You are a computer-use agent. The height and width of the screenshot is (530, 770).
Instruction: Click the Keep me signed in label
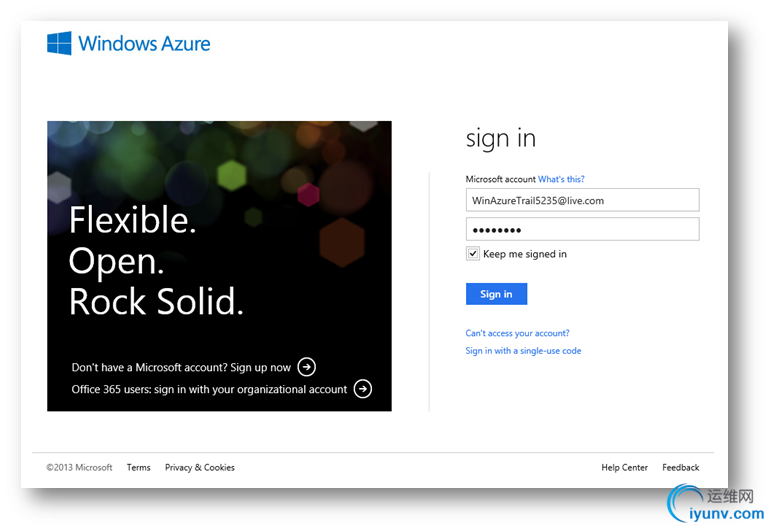pos(524,254)
